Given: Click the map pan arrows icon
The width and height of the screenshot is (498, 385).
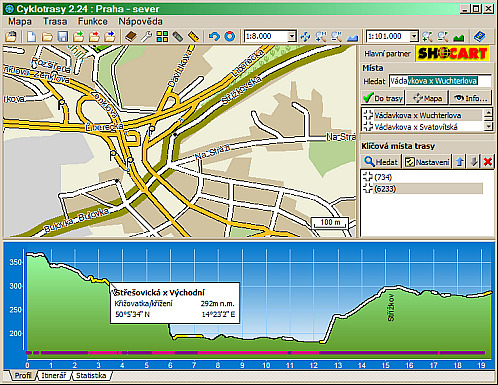Looking at the screenshot, I should (x=305, y=36).
